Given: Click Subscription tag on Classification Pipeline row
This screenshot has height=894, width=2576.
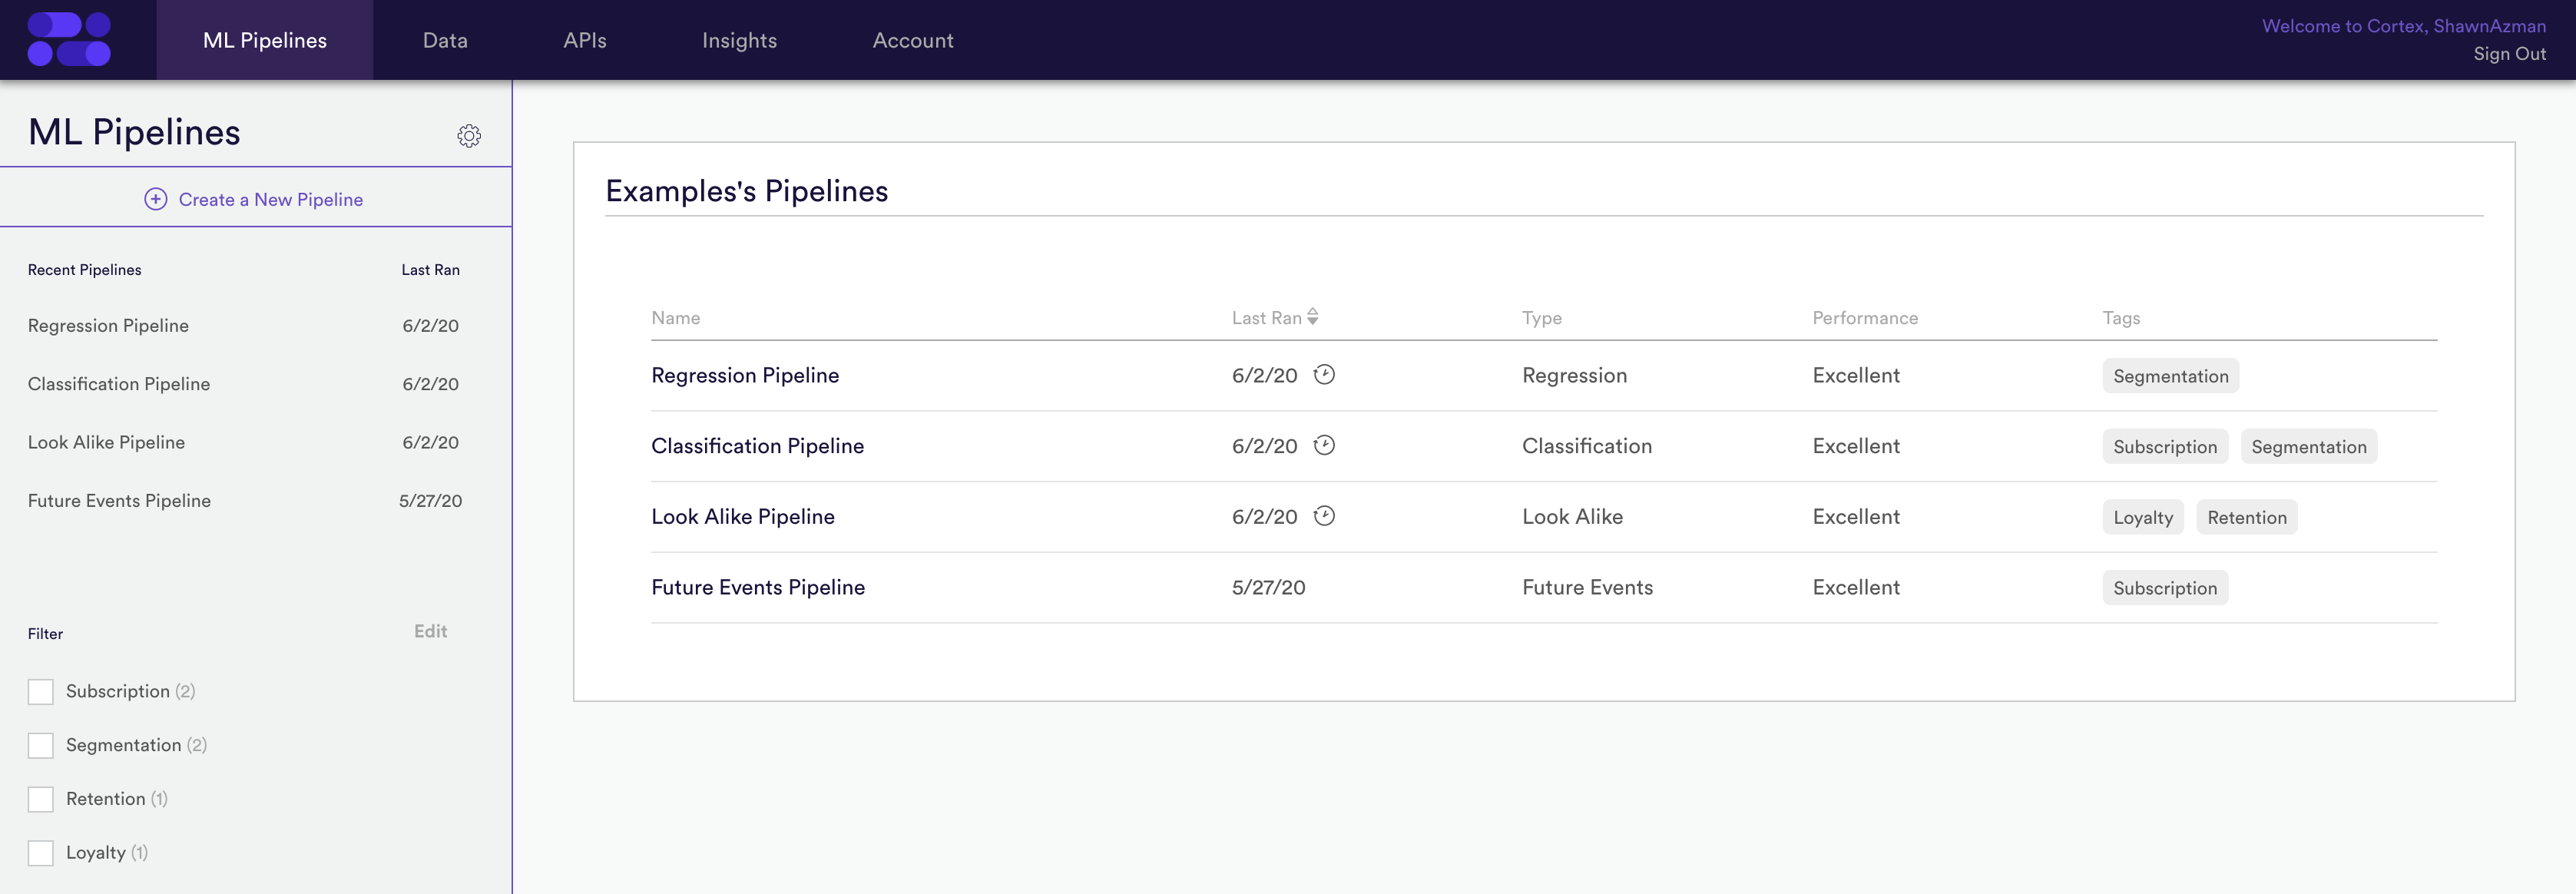Looking at the screenshot, I should point(2165,447).
